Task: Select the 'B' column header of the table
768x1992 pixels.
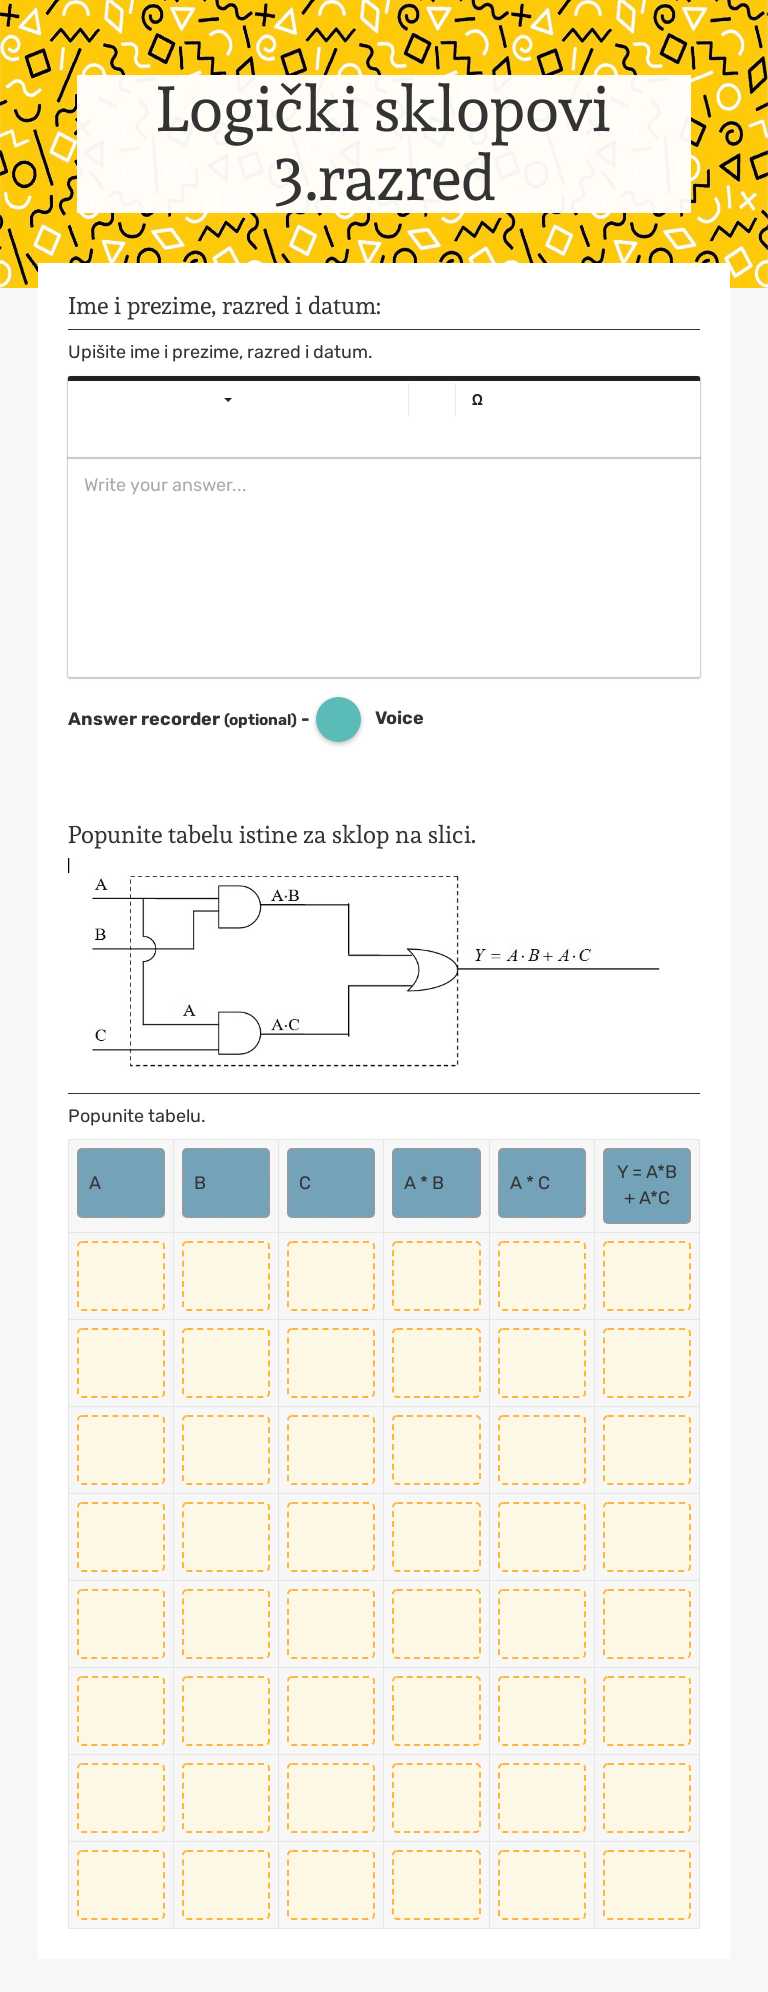Action: point(225,1182)
